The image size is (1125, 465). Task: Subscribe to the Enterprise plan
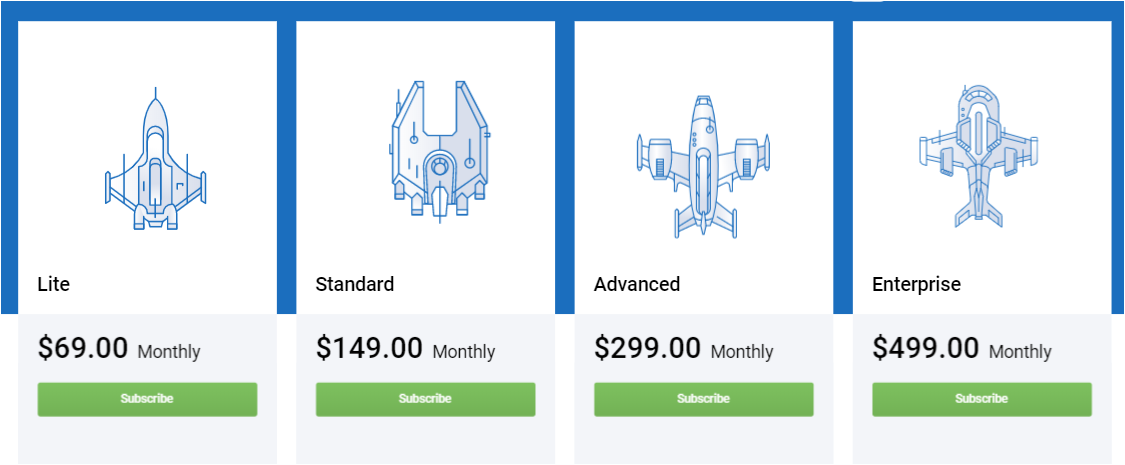(982, 399)
